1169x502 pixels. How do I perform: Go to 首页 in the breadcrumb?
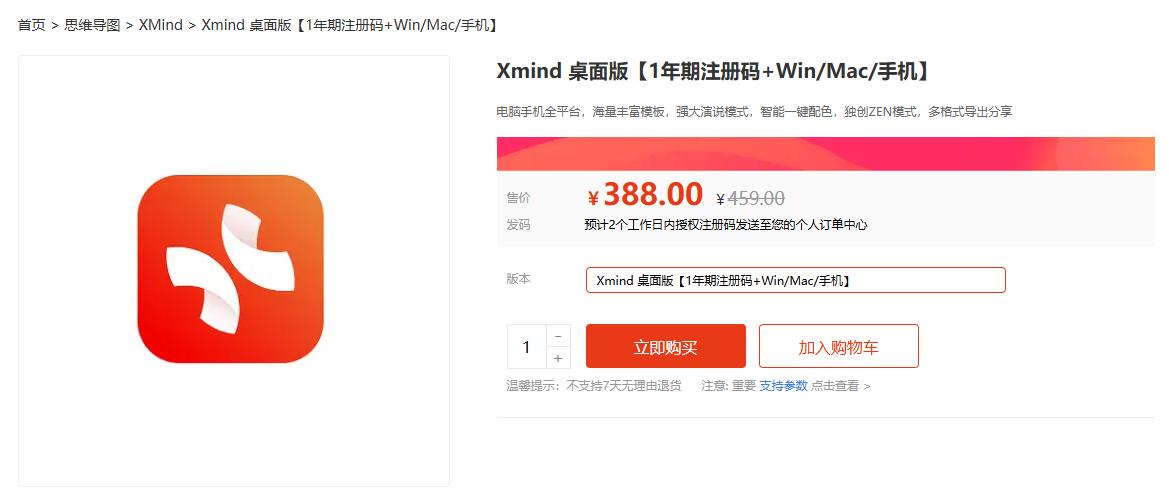(x=32, y=25)
